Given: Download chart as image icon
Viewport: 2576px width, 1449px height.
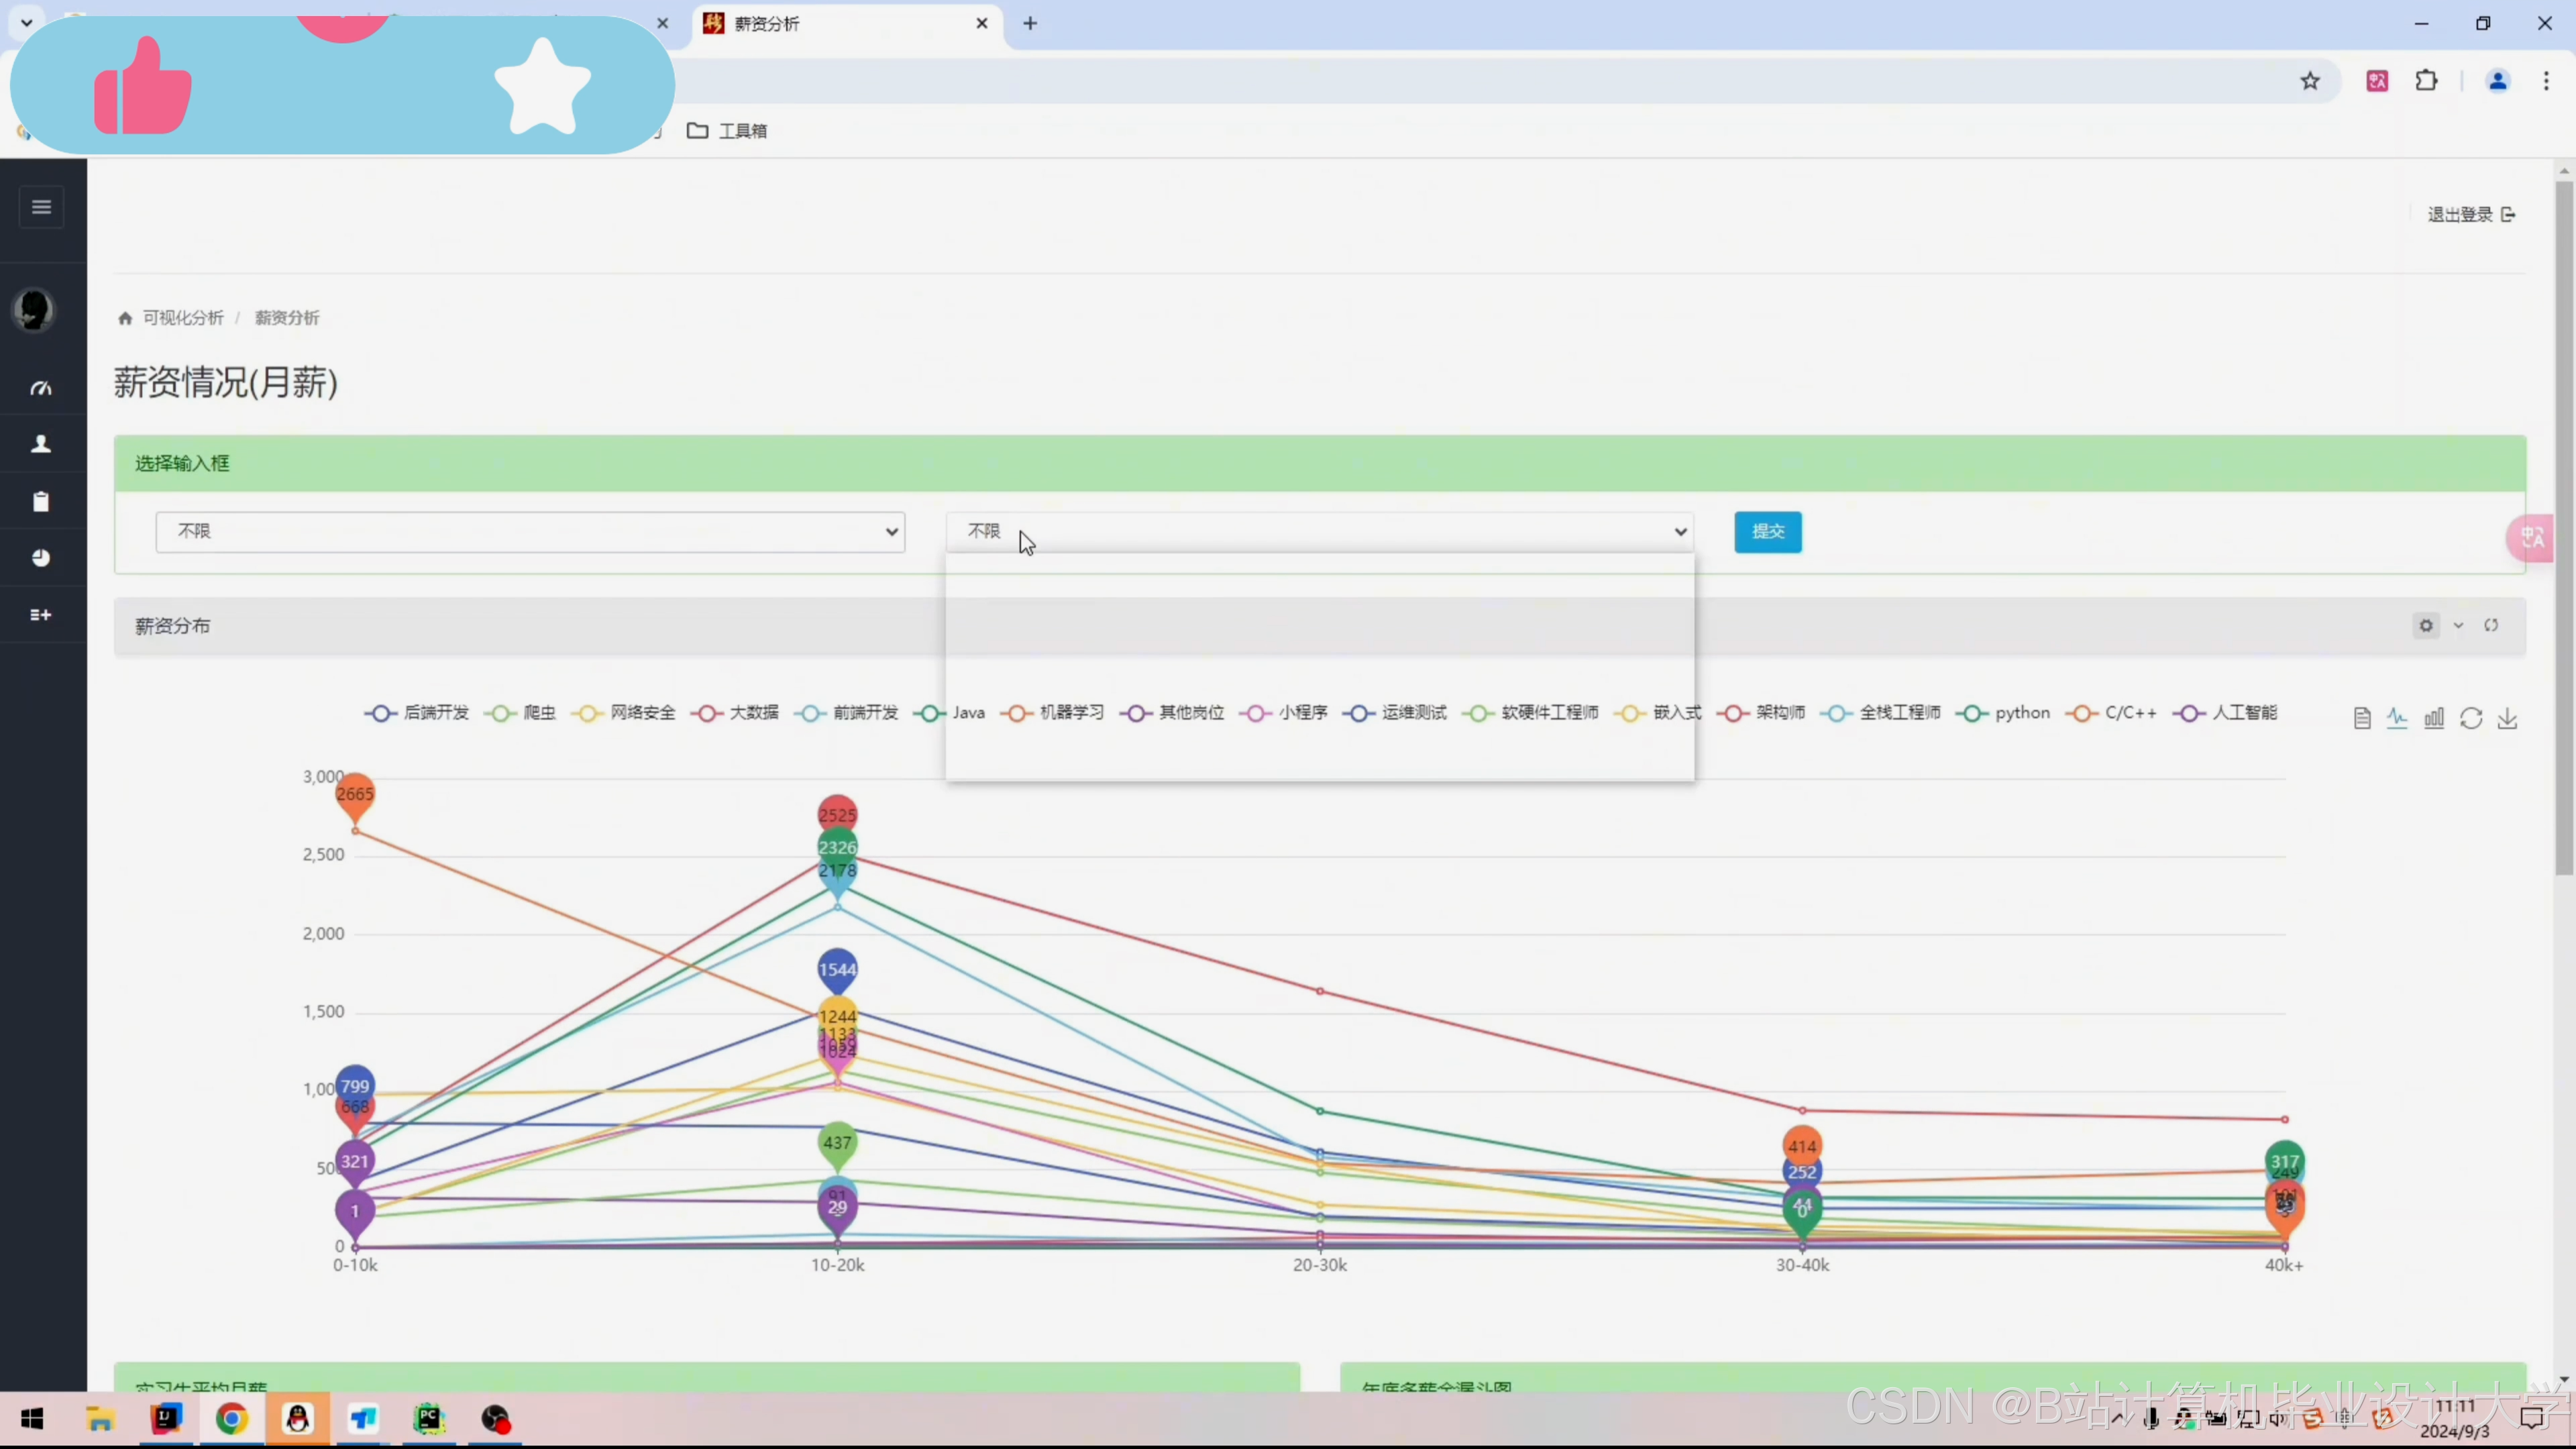Looking at the screenshot, I should (2507, 718).
